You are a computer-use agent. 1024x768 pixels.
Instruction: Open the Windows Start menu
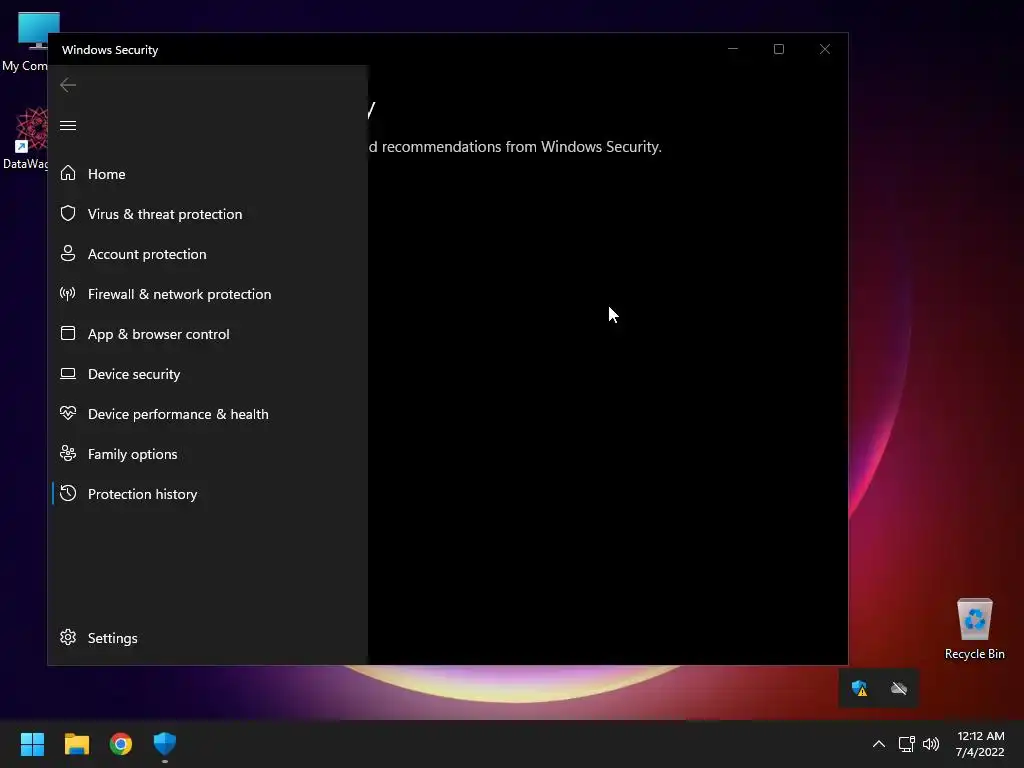(x=32, y=744)
